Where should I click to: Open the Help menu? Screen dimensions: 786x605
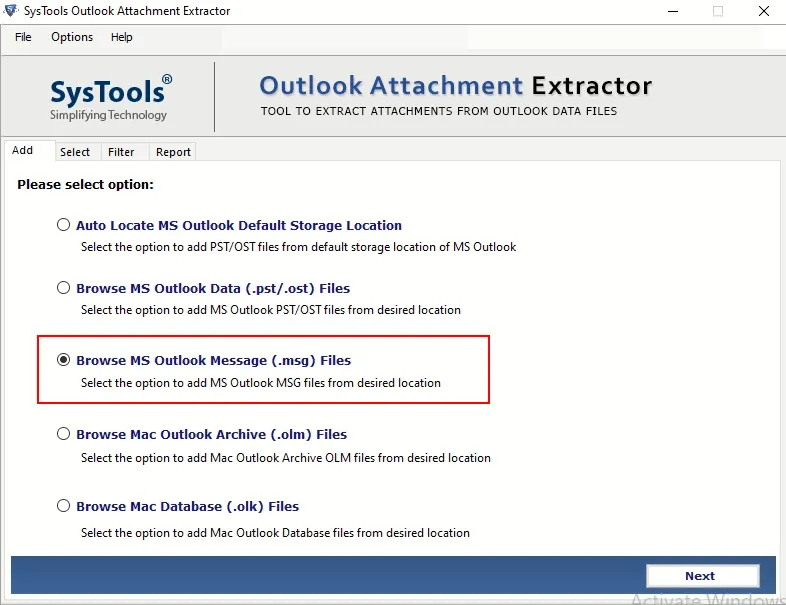[121, 37]
